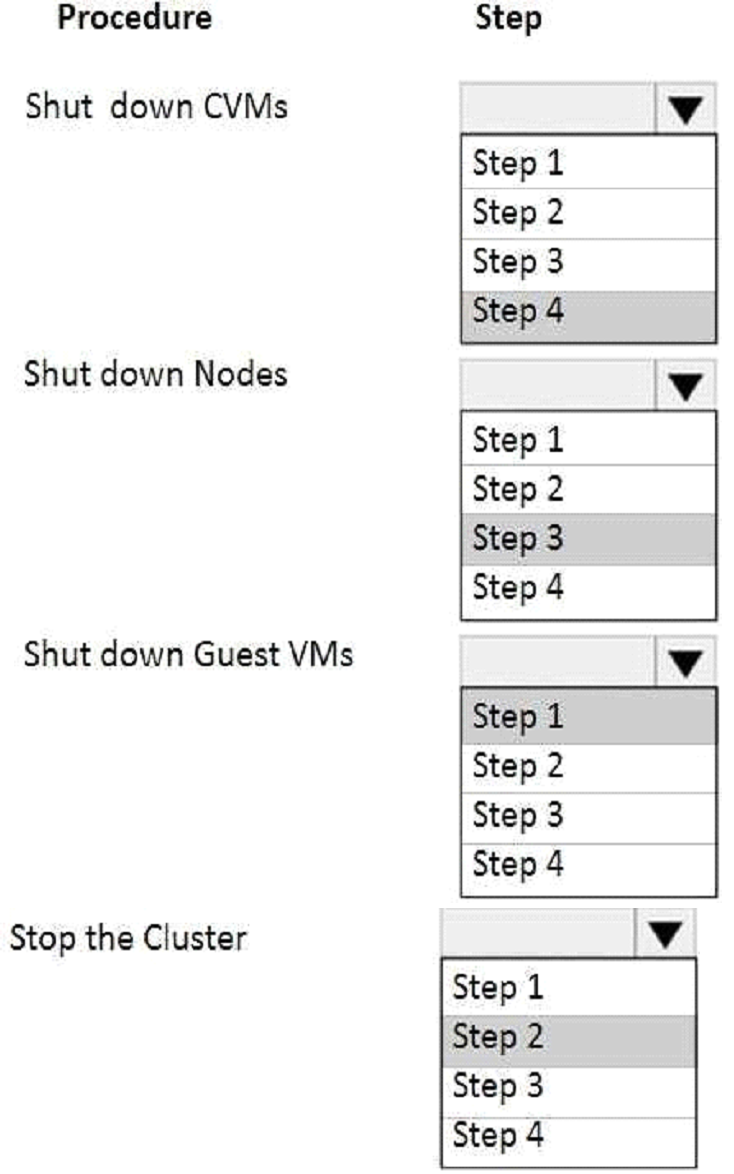
Task: Pick Step 4 under Shut down Nodes
Action: (x=588, y=588)
